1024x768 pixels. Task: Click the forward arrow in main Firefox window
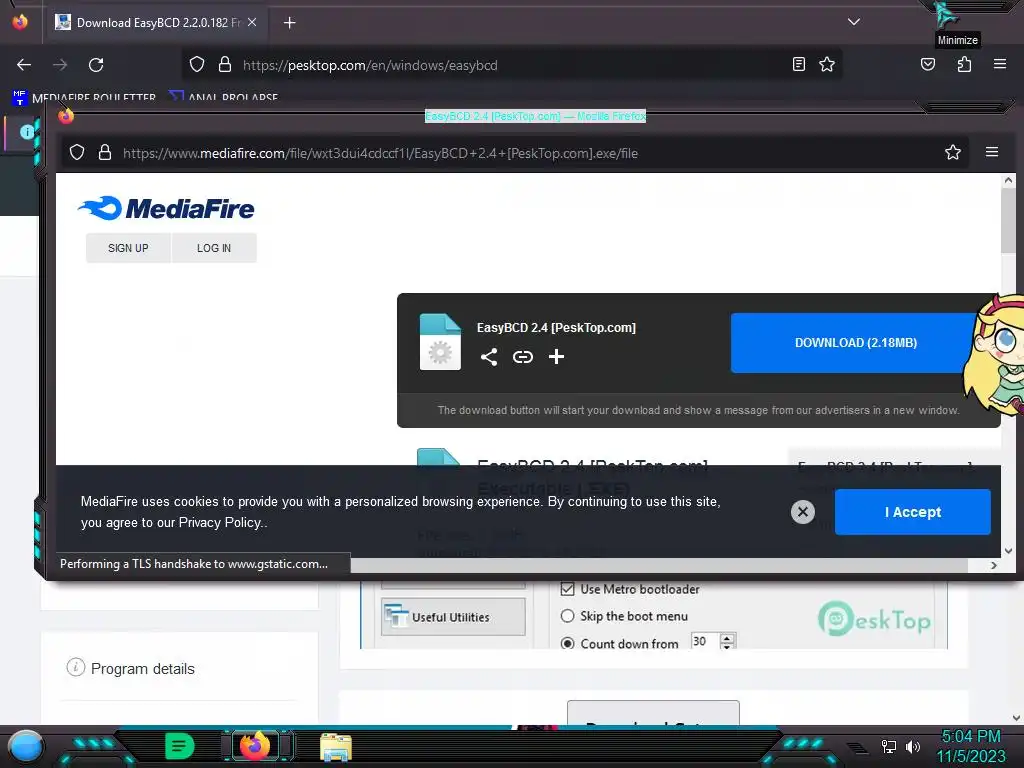click(x=60, y=65)
